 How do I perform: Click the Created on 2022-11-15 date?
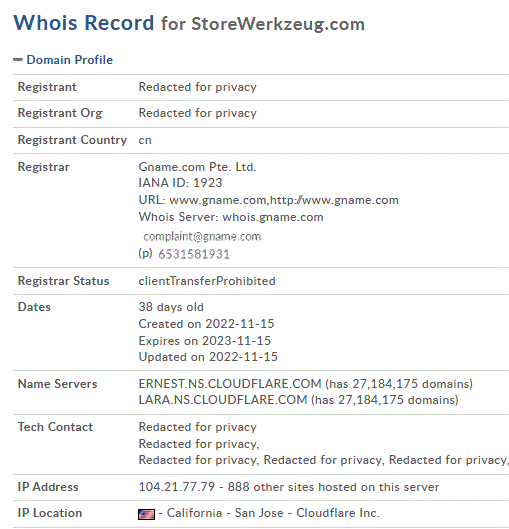coord(206,324)
